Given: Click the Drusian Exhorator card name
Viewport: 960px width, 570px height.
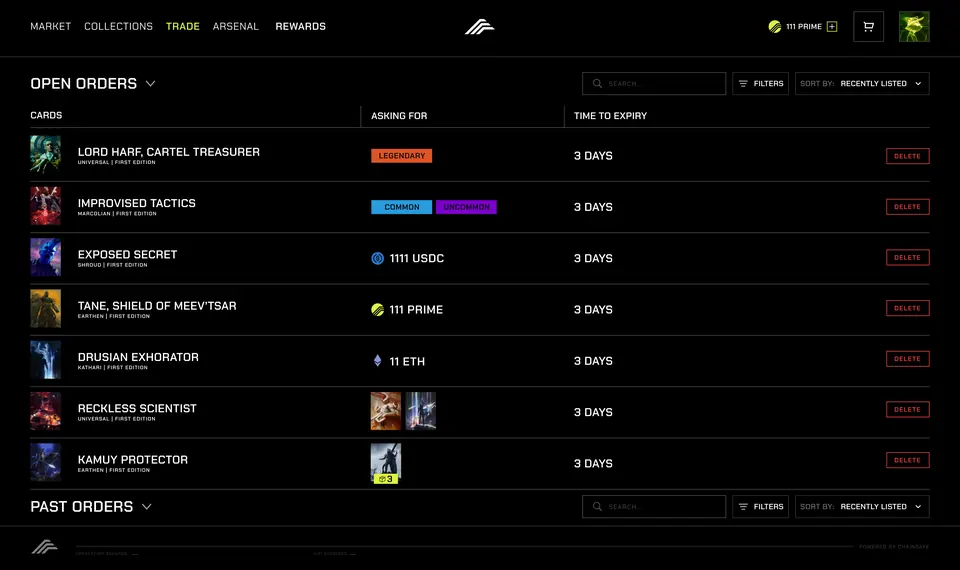Looking at the screenshot, I should pyautogui.click(x=138, y=357).
